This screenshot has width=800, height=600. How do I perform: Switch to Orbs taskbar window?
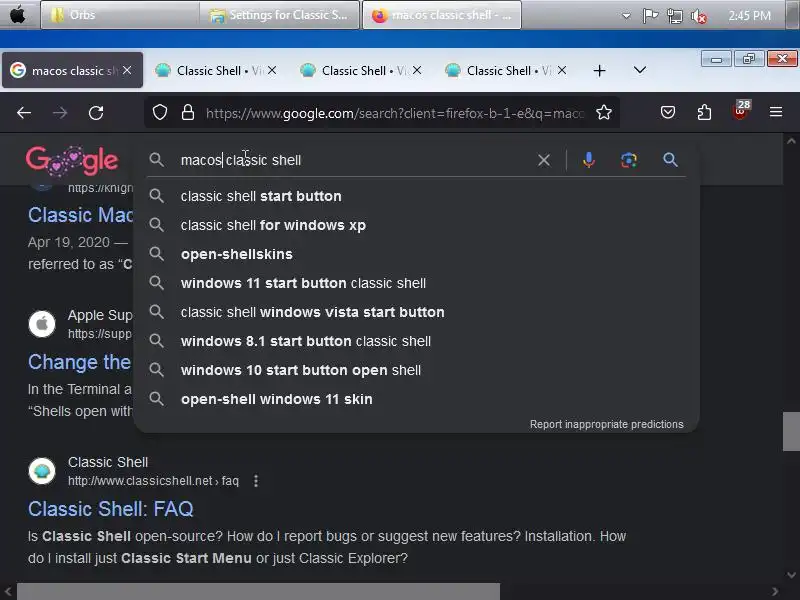tap(120, 15)
